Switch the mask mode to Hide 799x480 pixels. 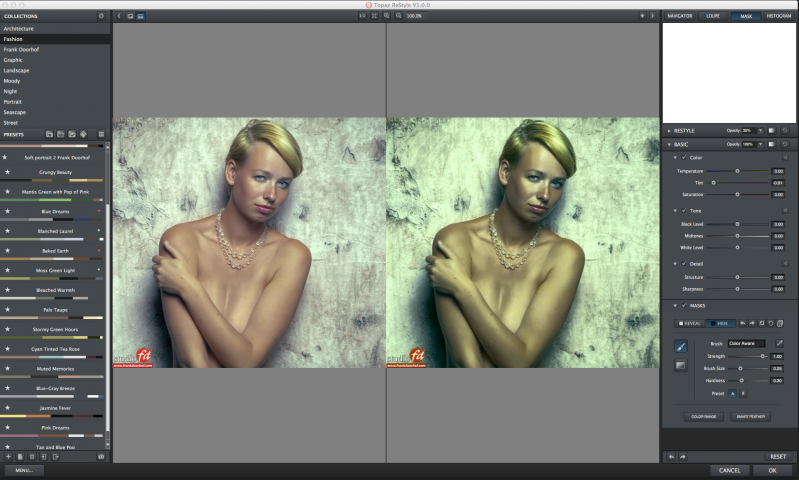720,324
